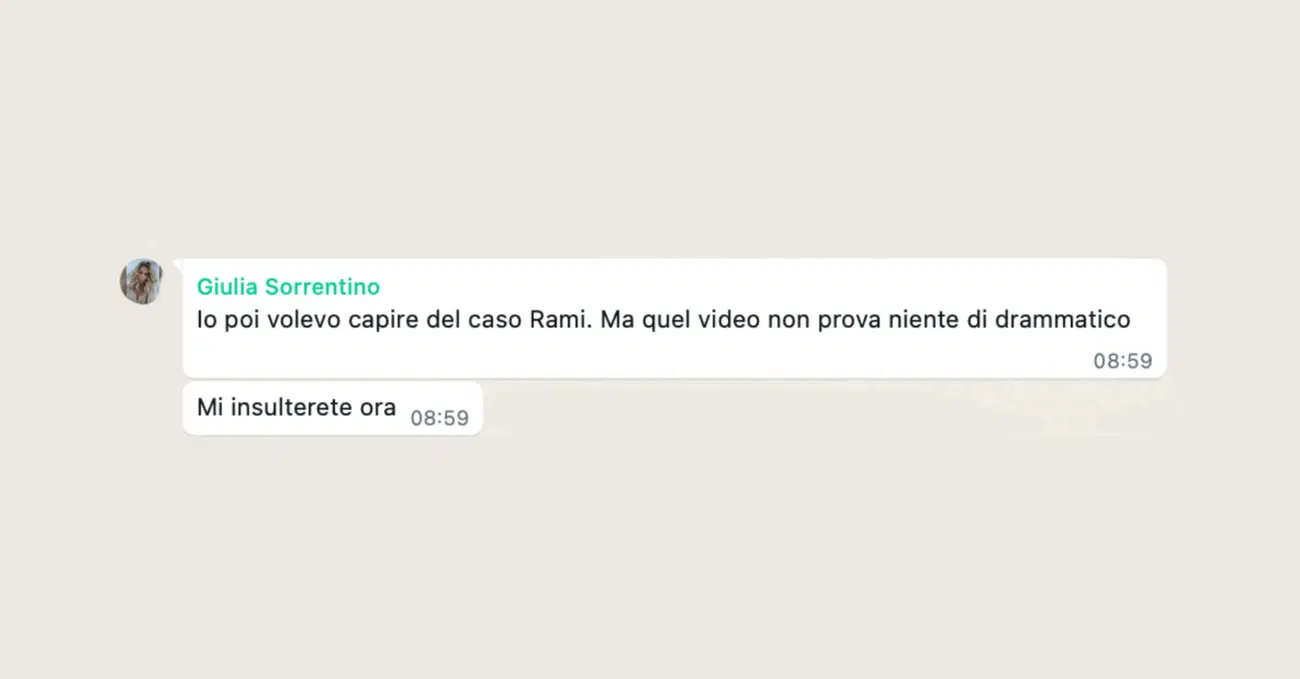Viewport: 1300px width, 679px height.
Task: Click the word "video" in the first message
Action: (x=732, y=320)
